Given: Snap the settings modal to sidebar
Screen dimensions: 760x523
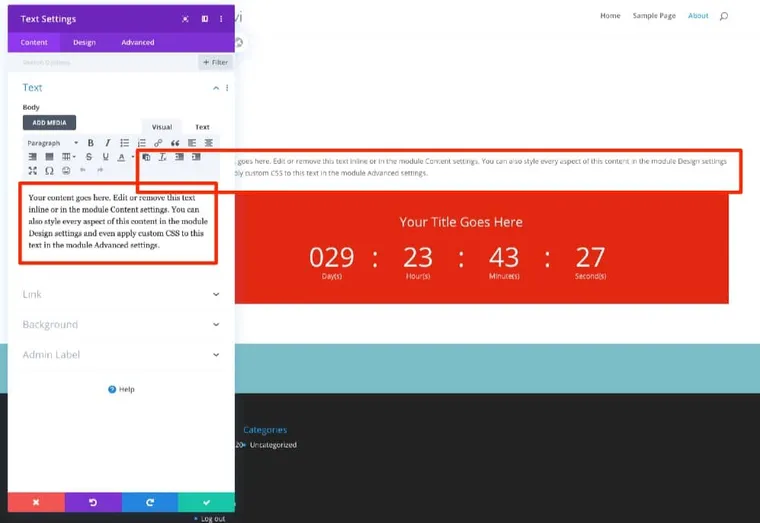Looking at the screenshot, I should coord(205,19).
